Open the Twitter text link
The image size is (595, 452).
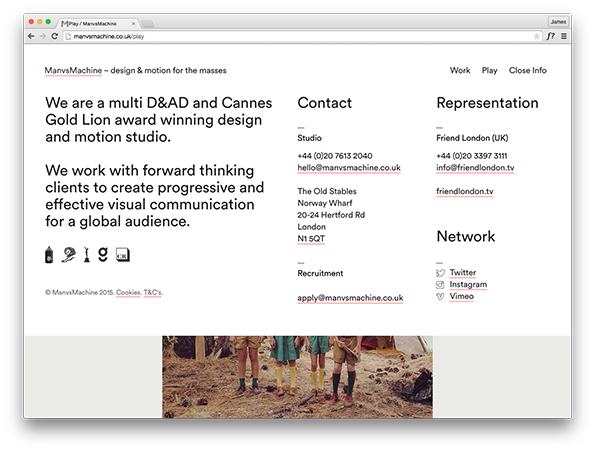click(463, 272)
